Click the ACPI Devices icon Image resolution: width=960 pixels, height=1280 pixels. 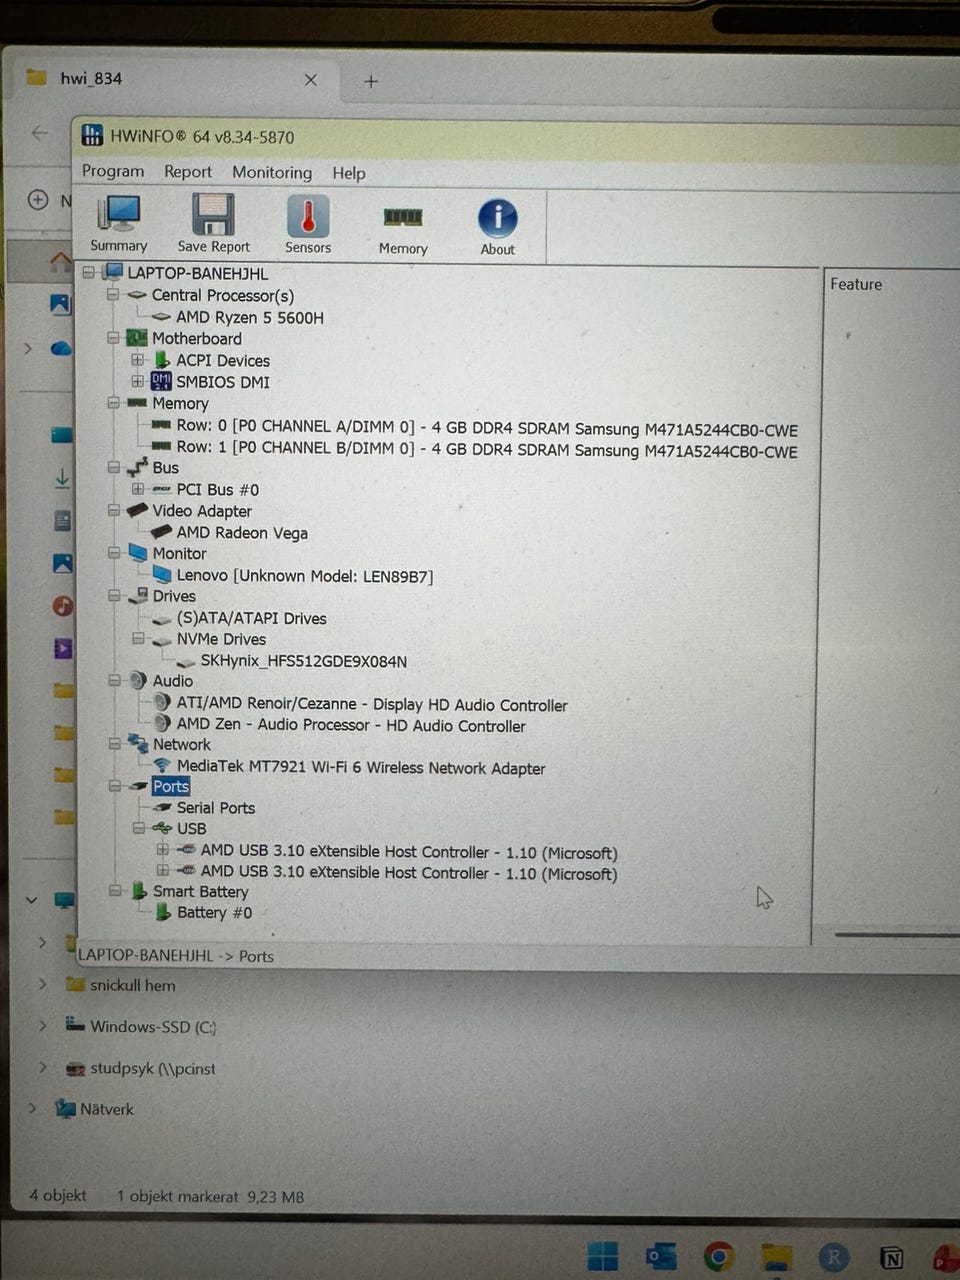[162, 360]
